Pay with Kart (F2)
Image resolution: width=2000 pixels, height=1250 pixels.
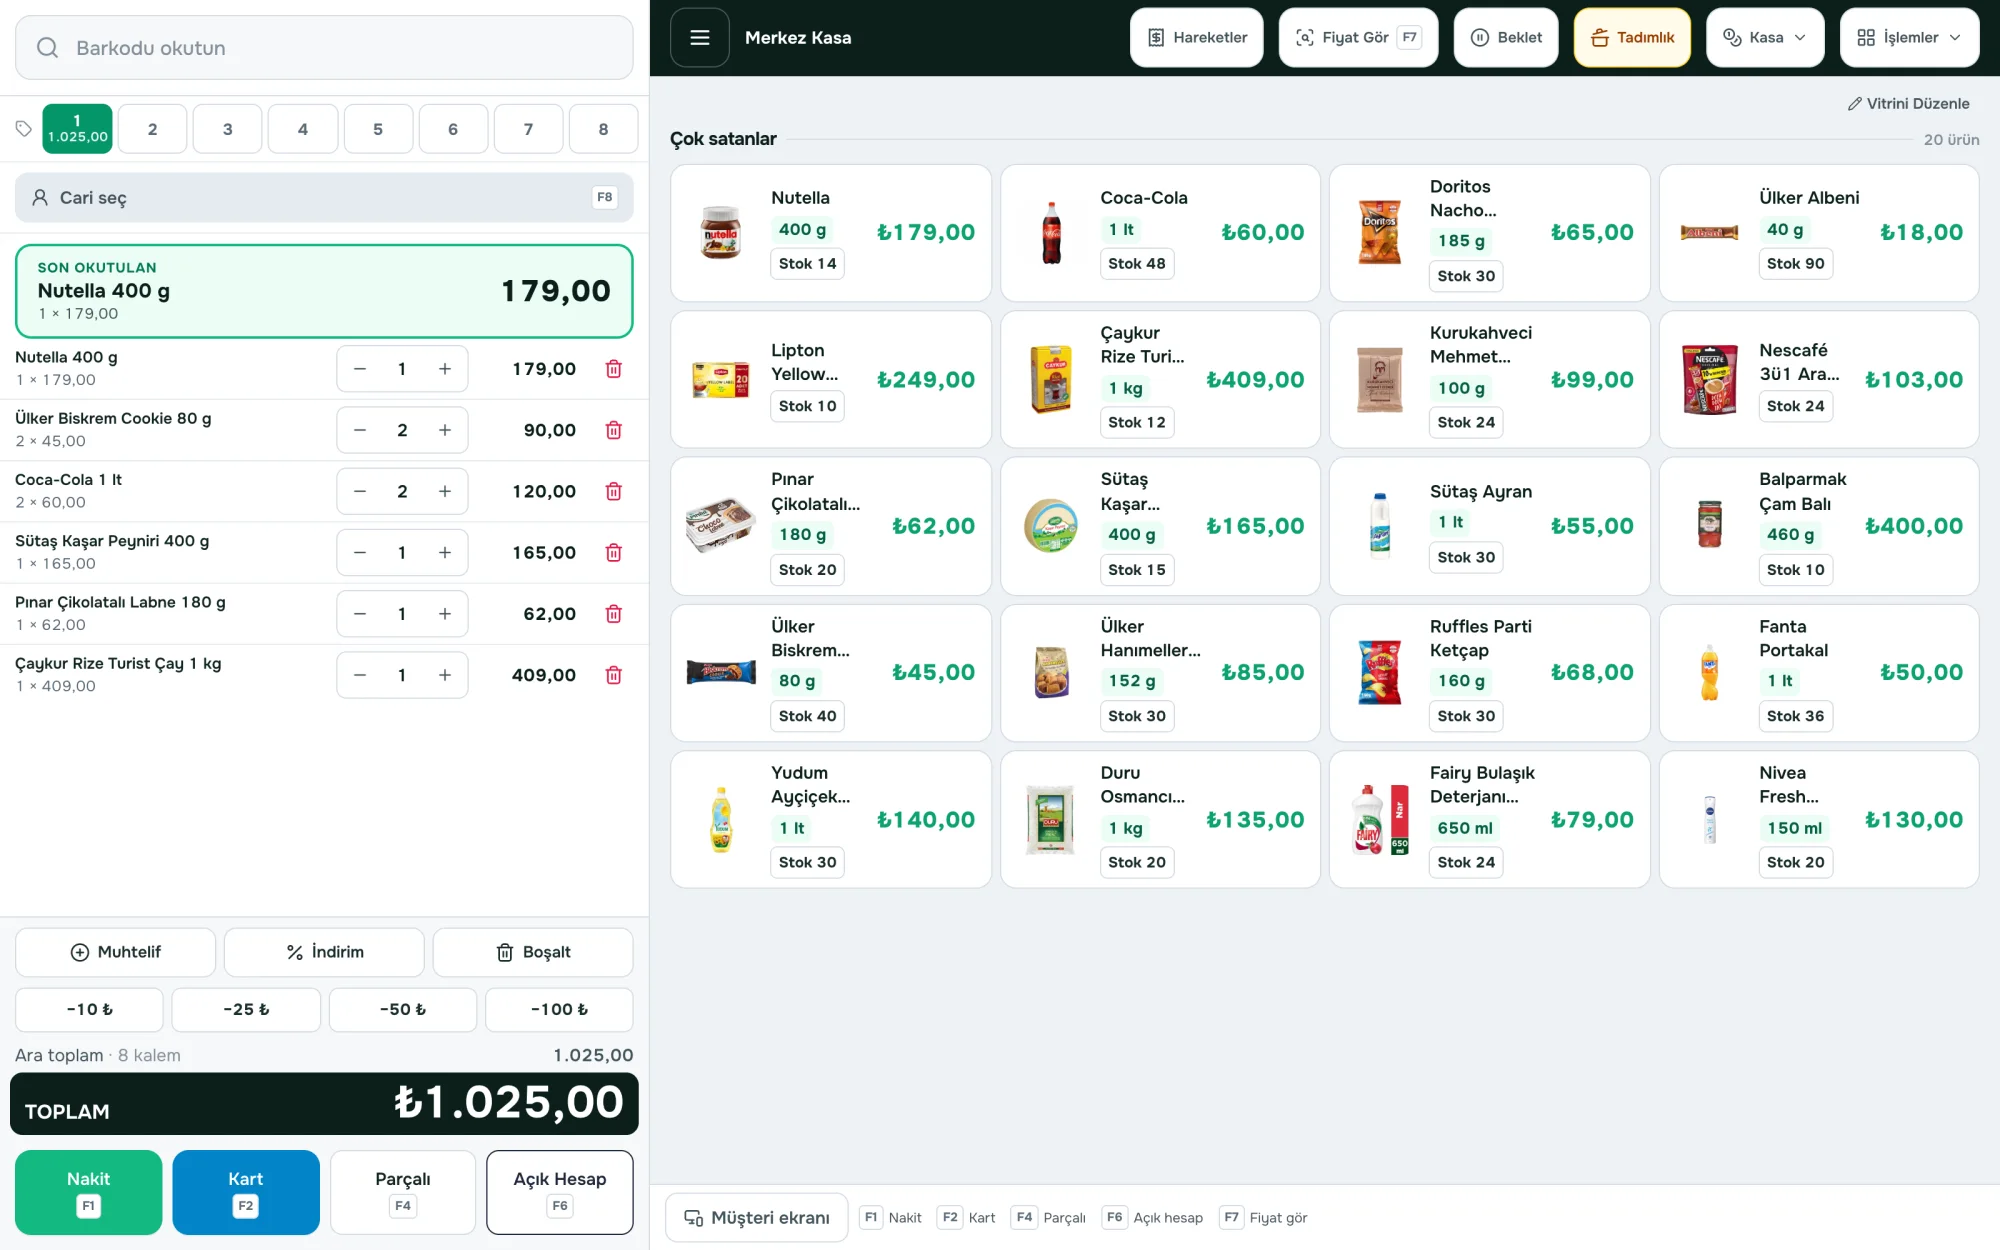point(246,1192)
